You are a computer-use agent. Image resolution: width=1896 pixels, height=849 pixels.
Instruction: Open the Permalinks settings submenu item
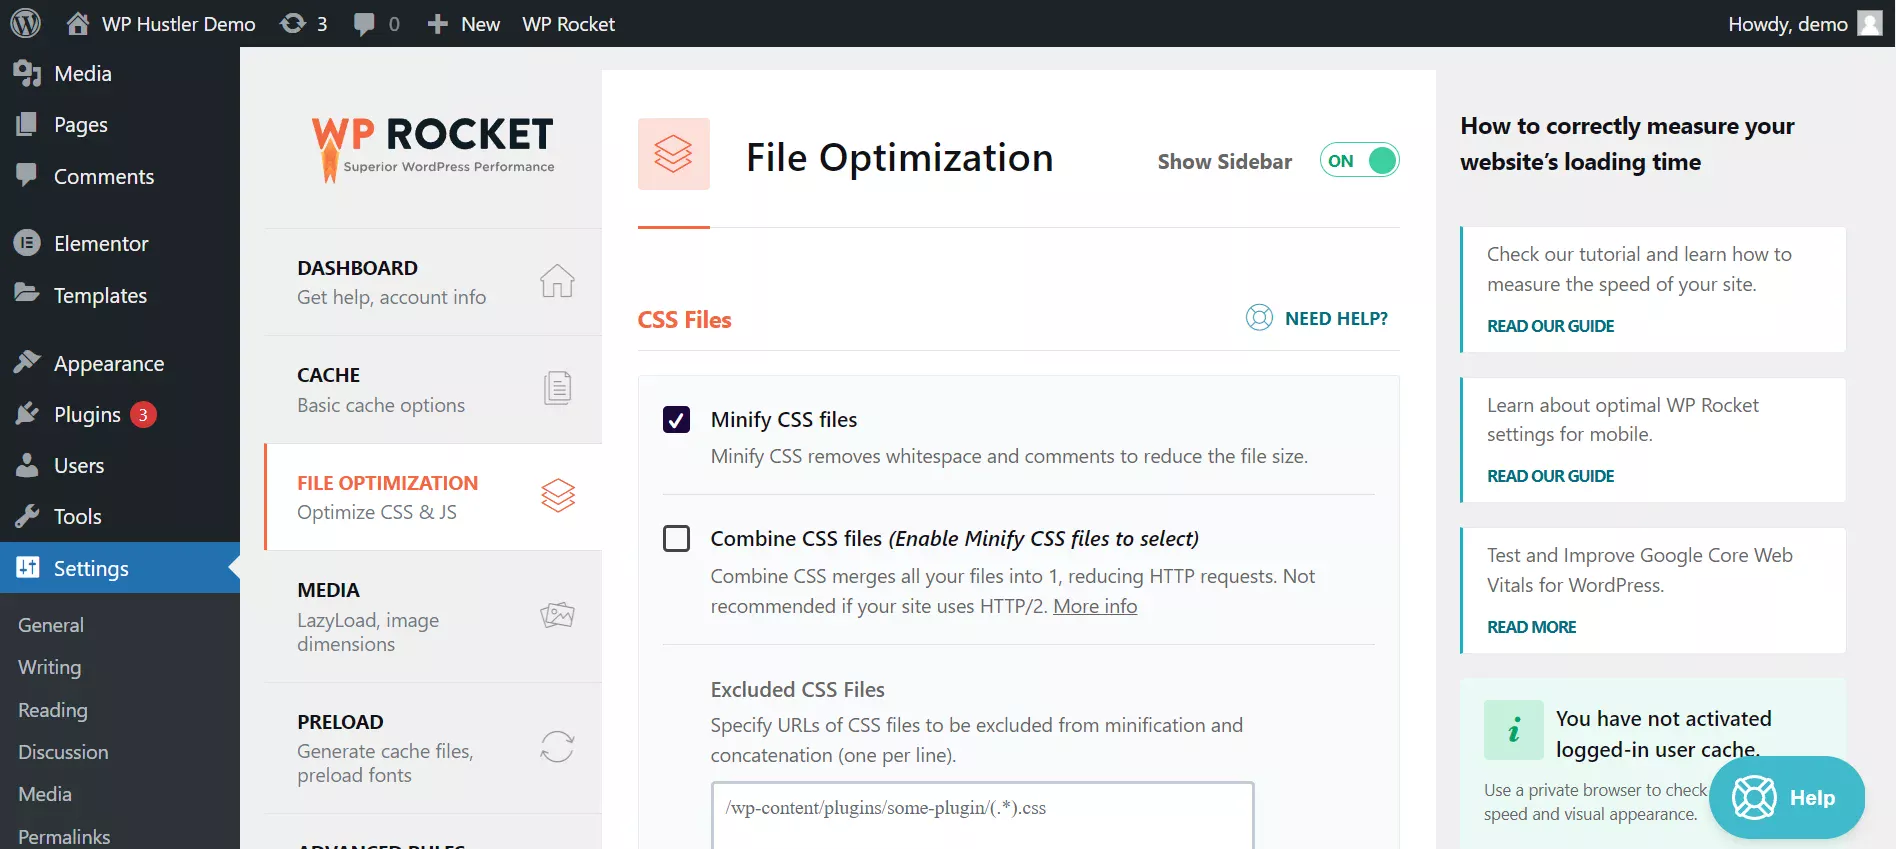click(x=64, y=836)
